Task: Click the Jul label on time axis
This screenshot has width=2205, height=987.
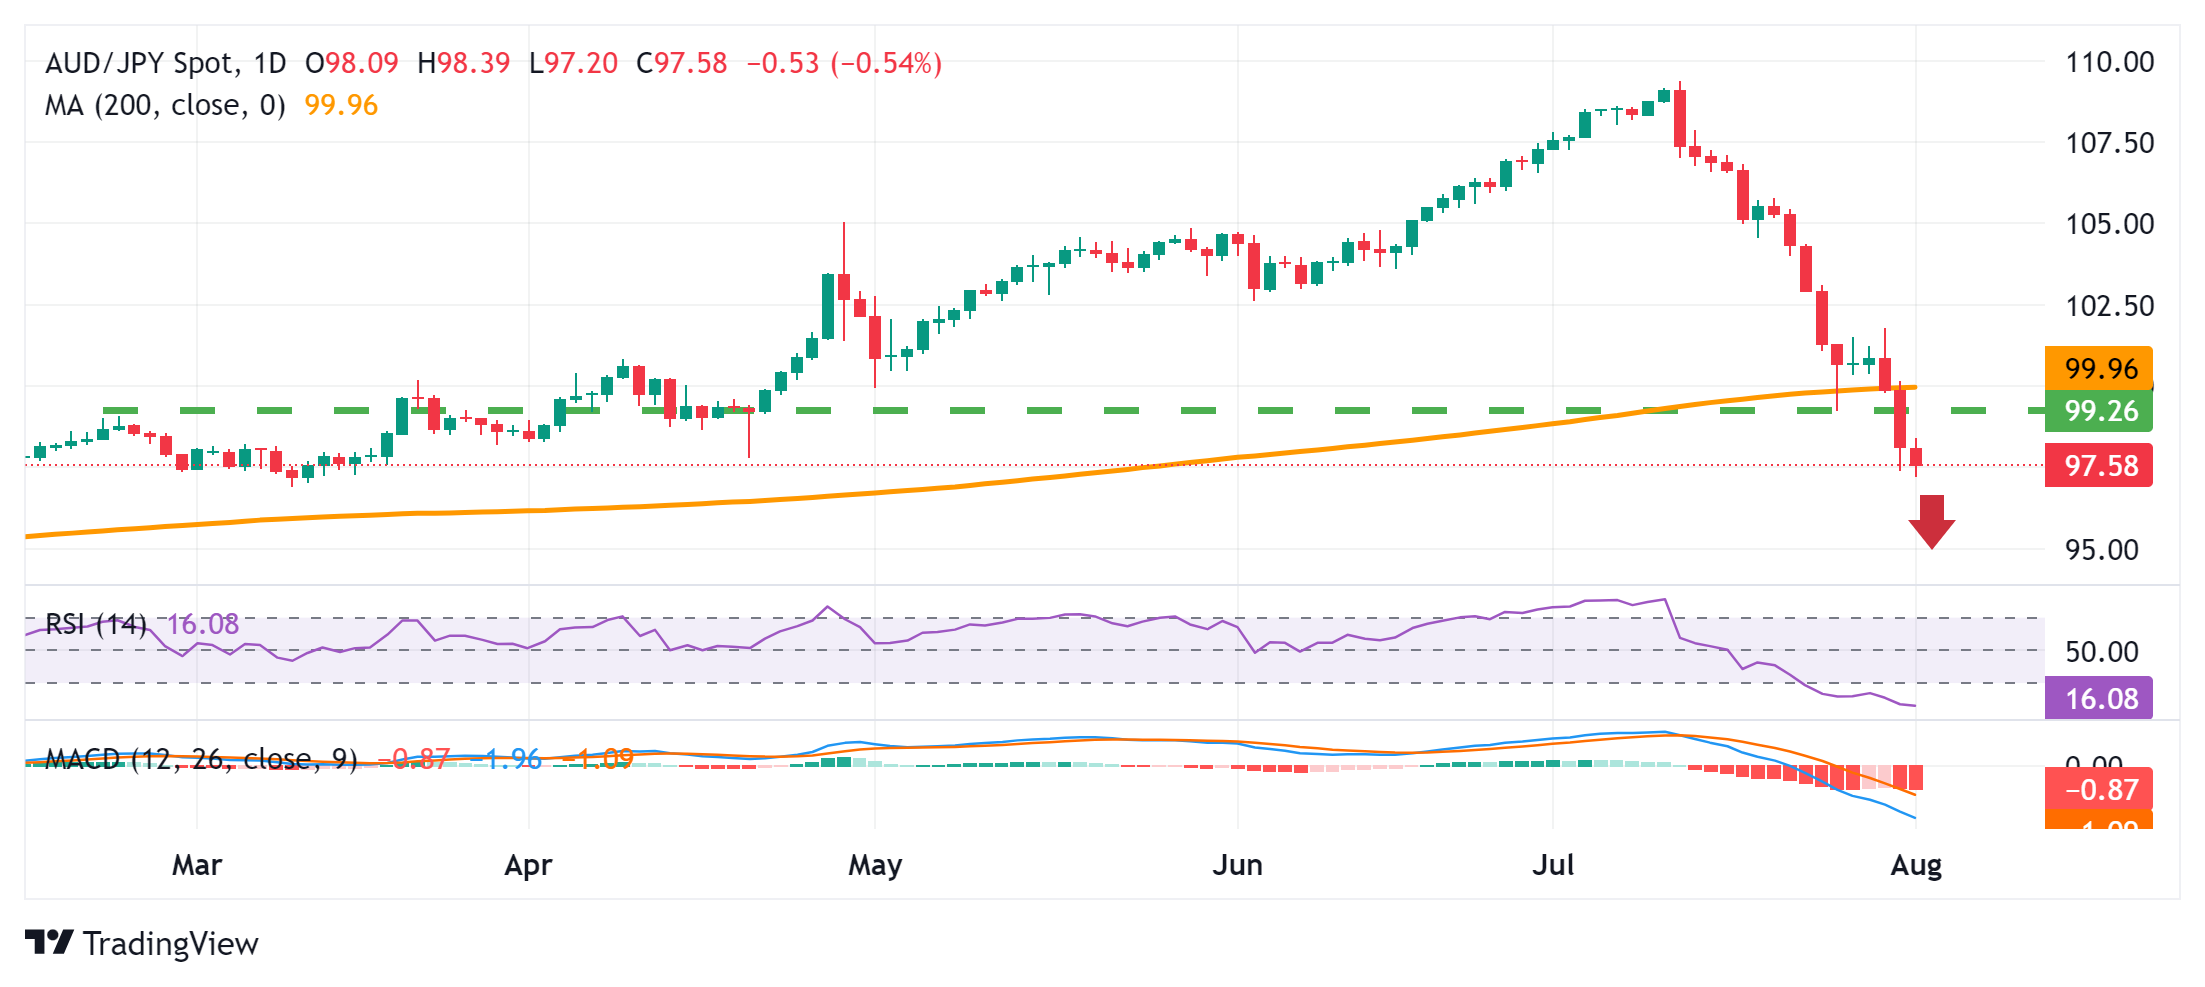Action: pyautogui.click(x=1553, y=865)
